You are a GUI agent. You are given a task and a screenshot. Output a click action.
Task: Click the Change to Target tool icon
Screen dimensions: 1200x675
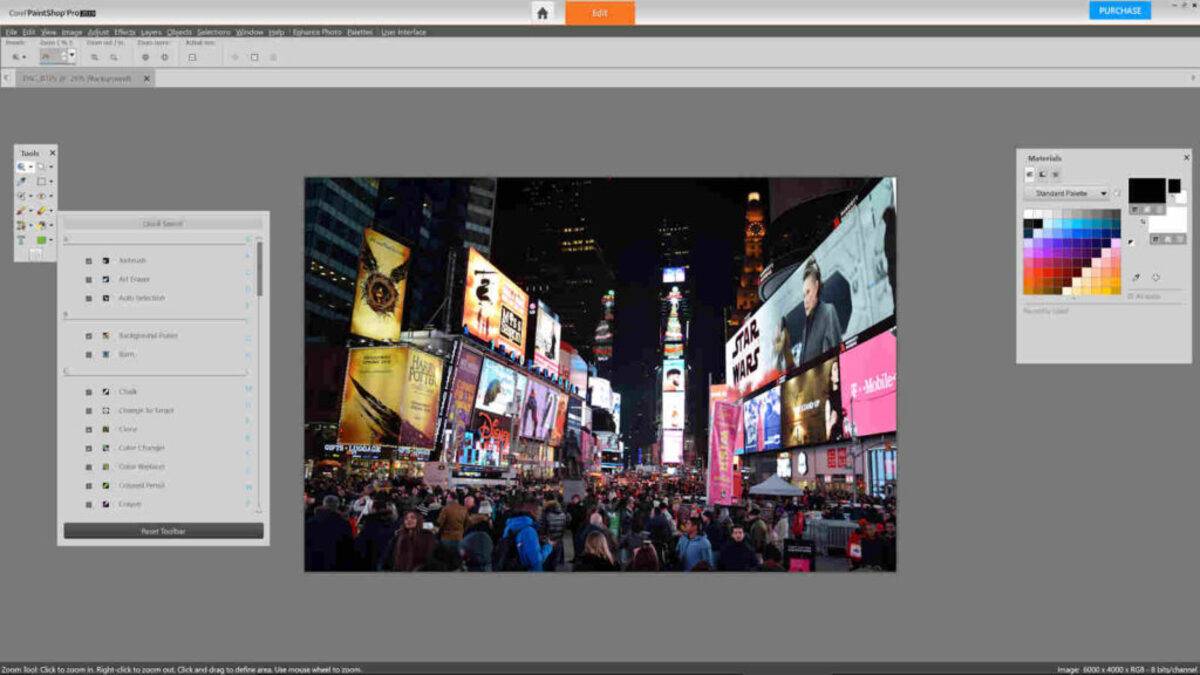(106, 410)
